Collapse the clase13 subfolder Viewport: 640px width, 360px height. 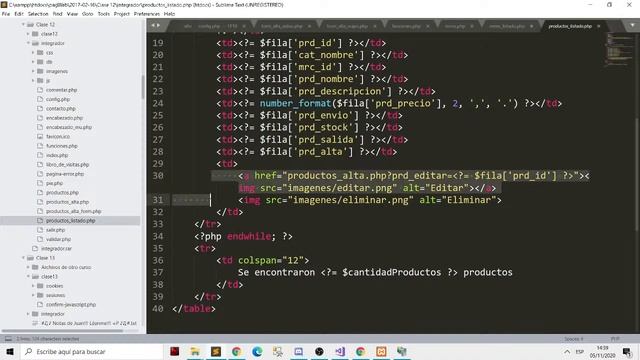tap(28, 277)
